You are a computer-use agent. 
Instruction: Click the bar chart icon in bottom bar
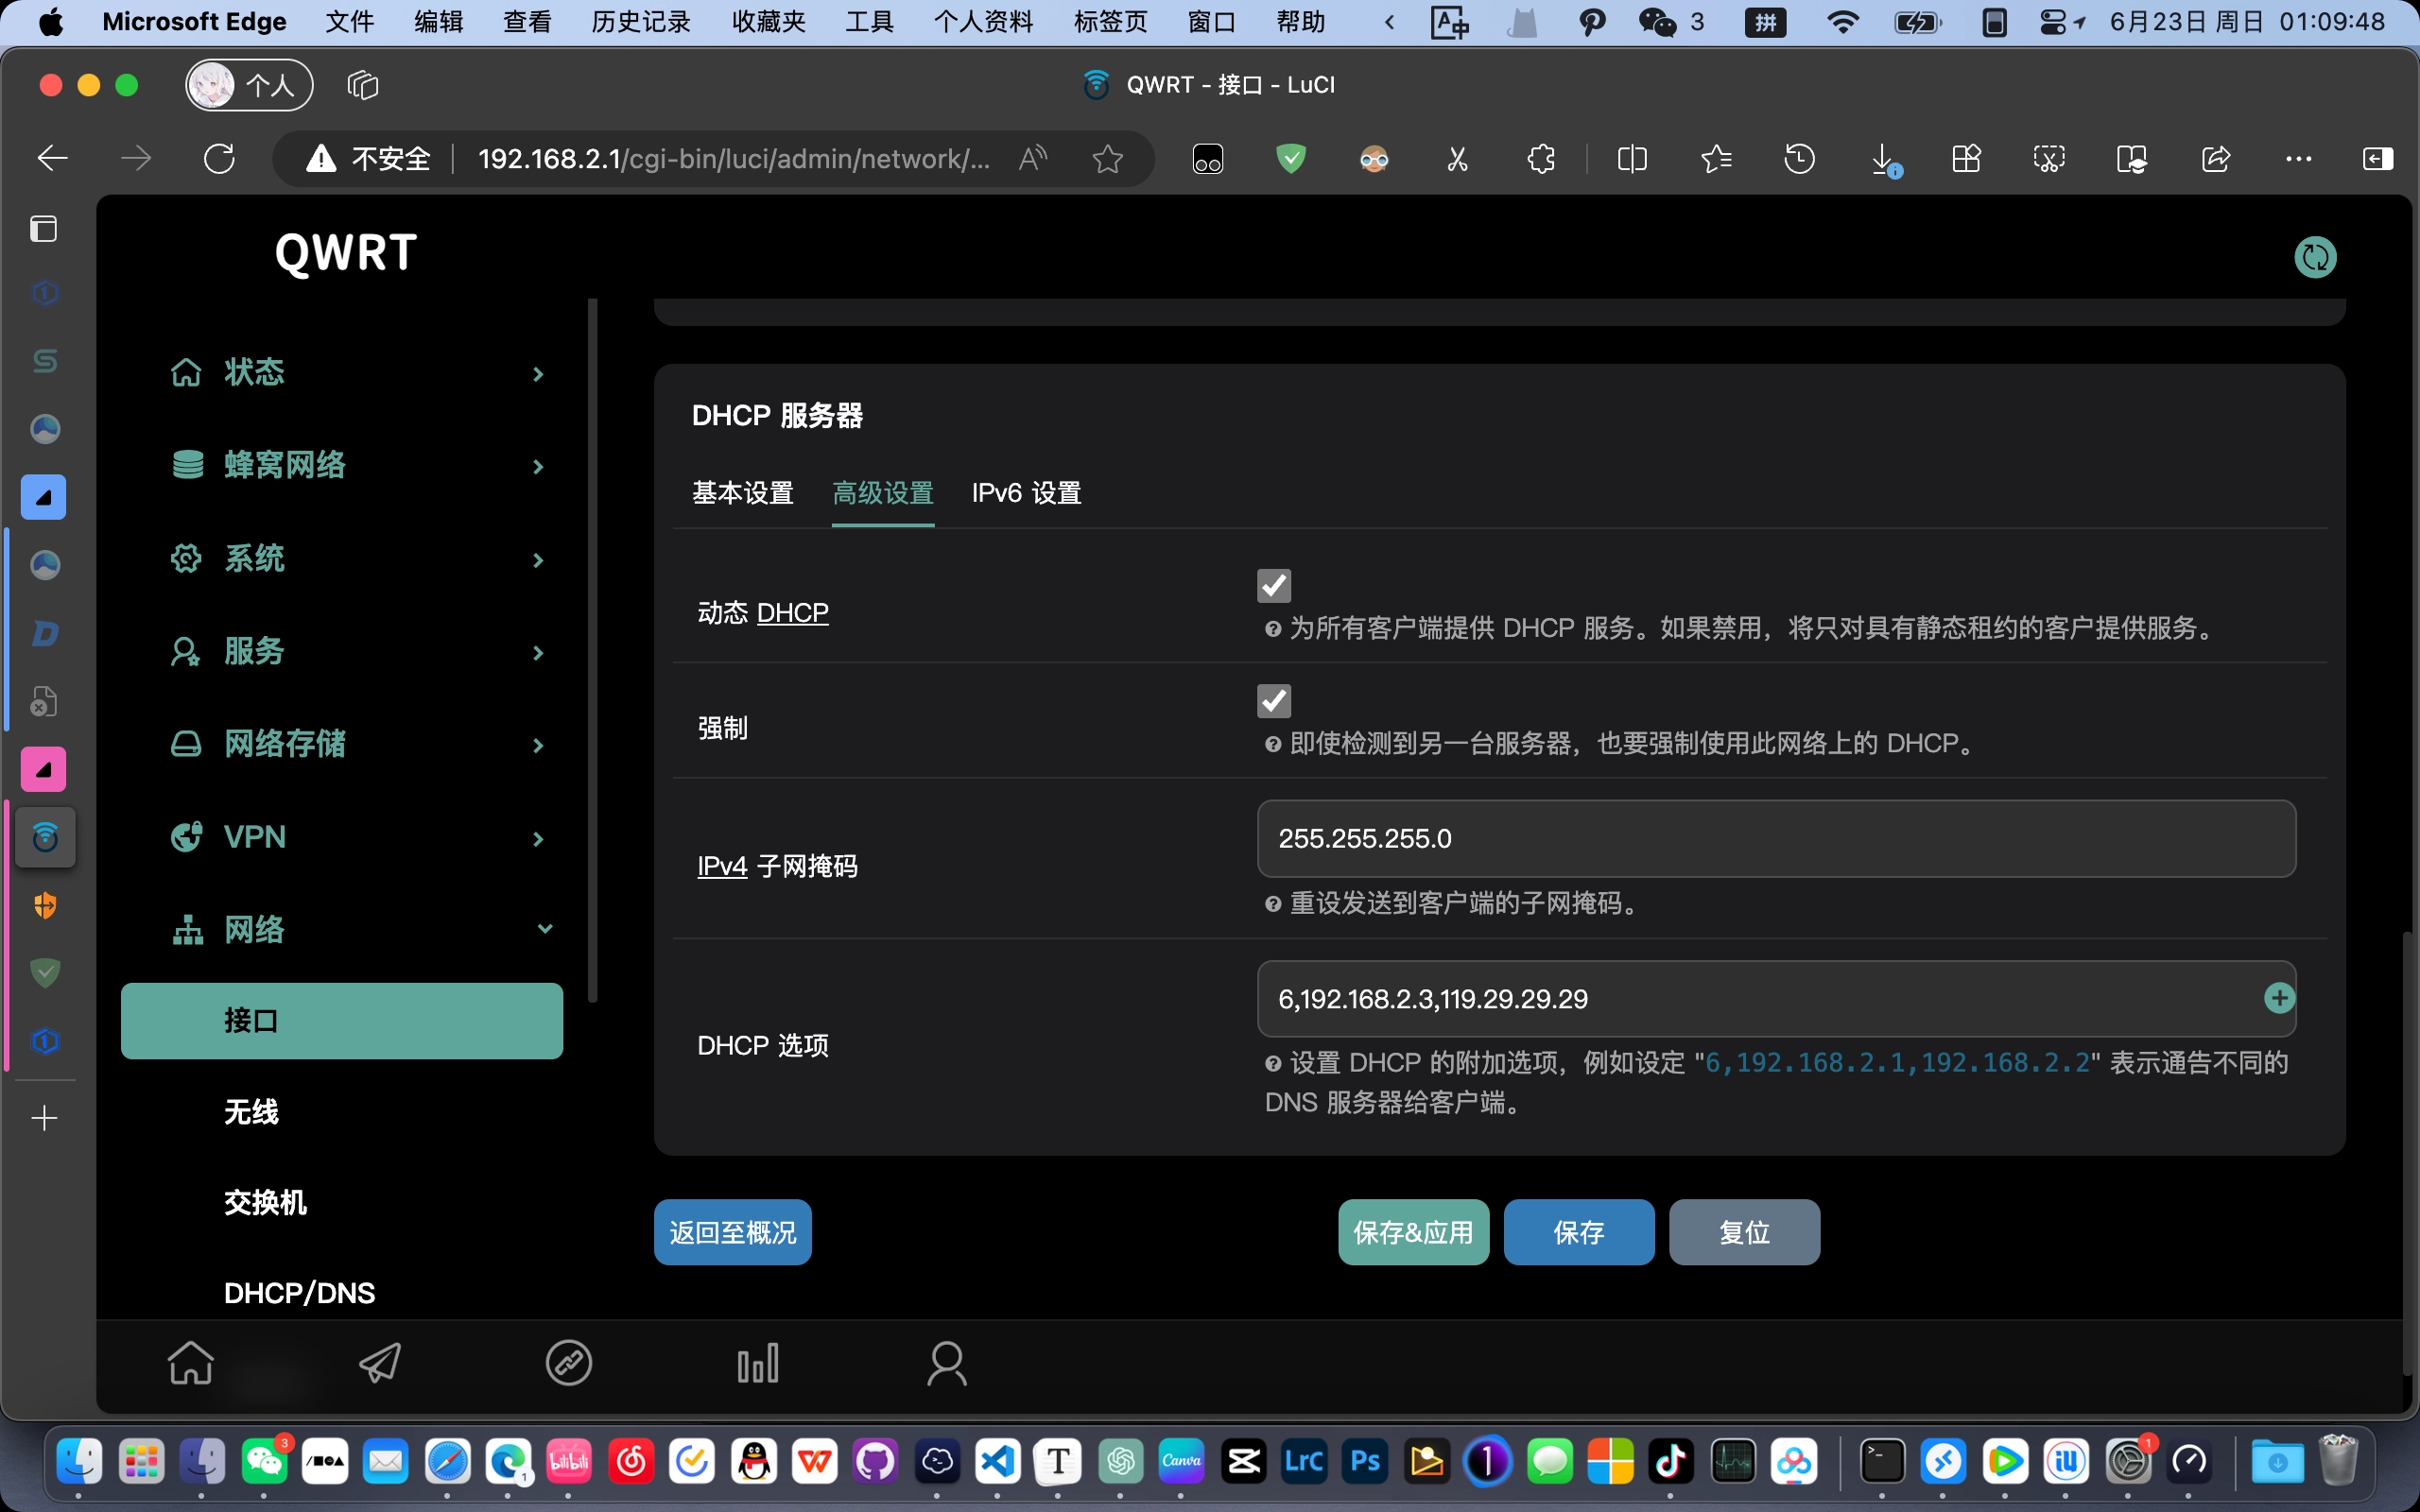[x=758, y=1362]
